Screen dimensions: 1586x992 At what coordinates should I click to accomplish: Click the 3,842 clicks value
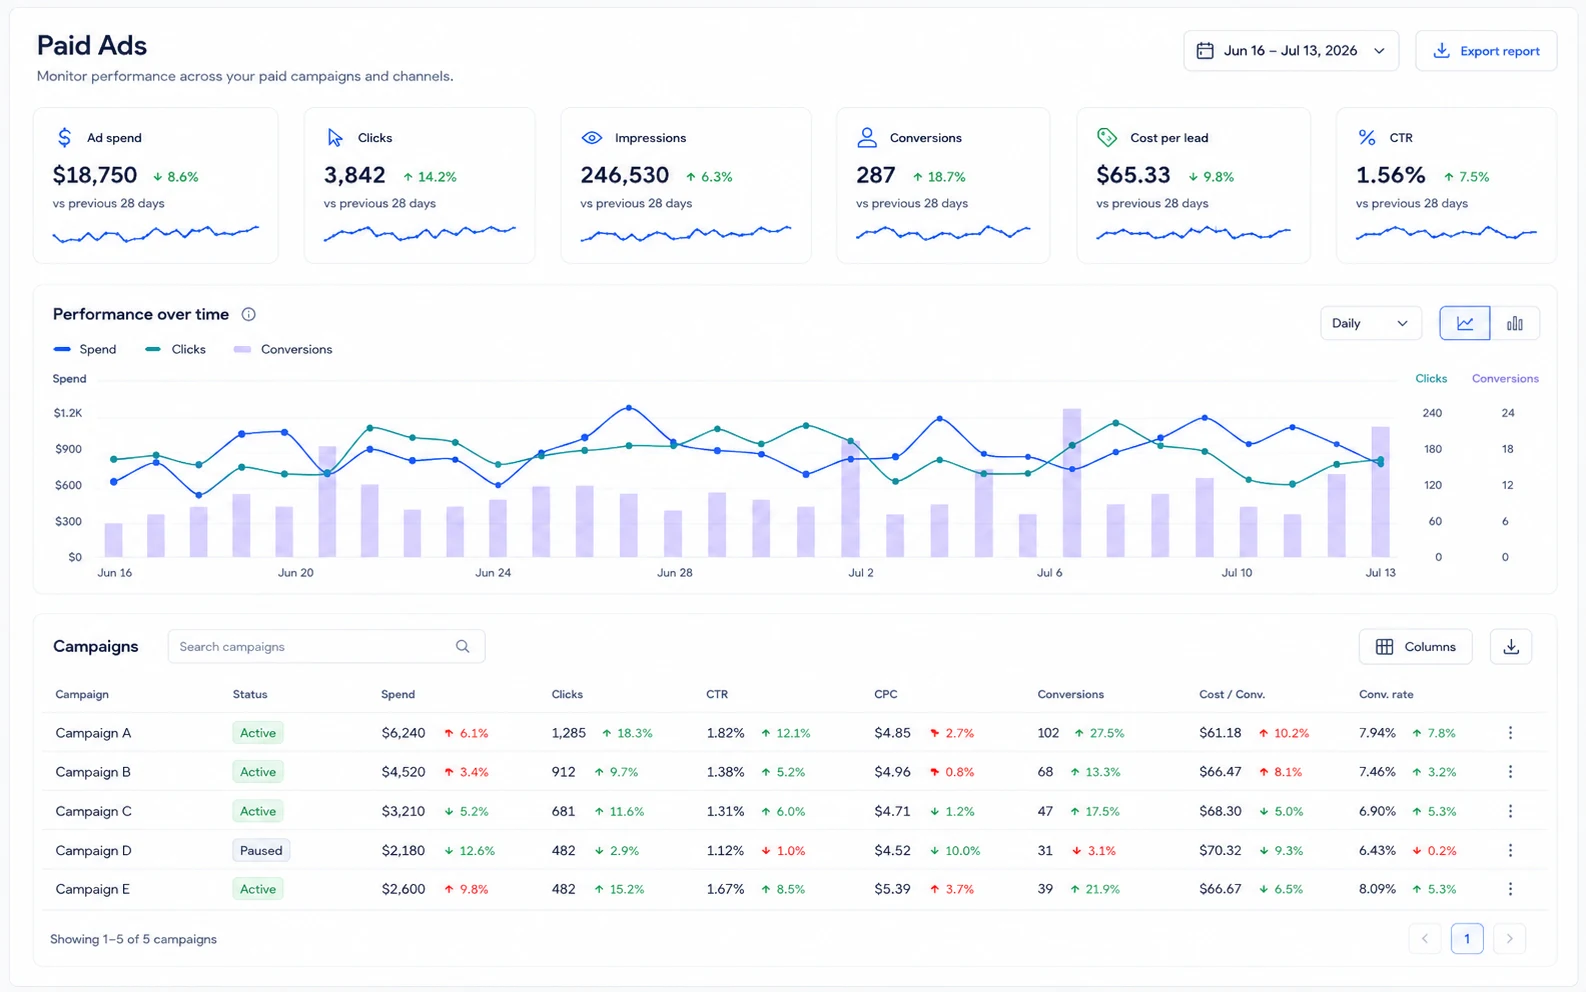pos(354,175)
